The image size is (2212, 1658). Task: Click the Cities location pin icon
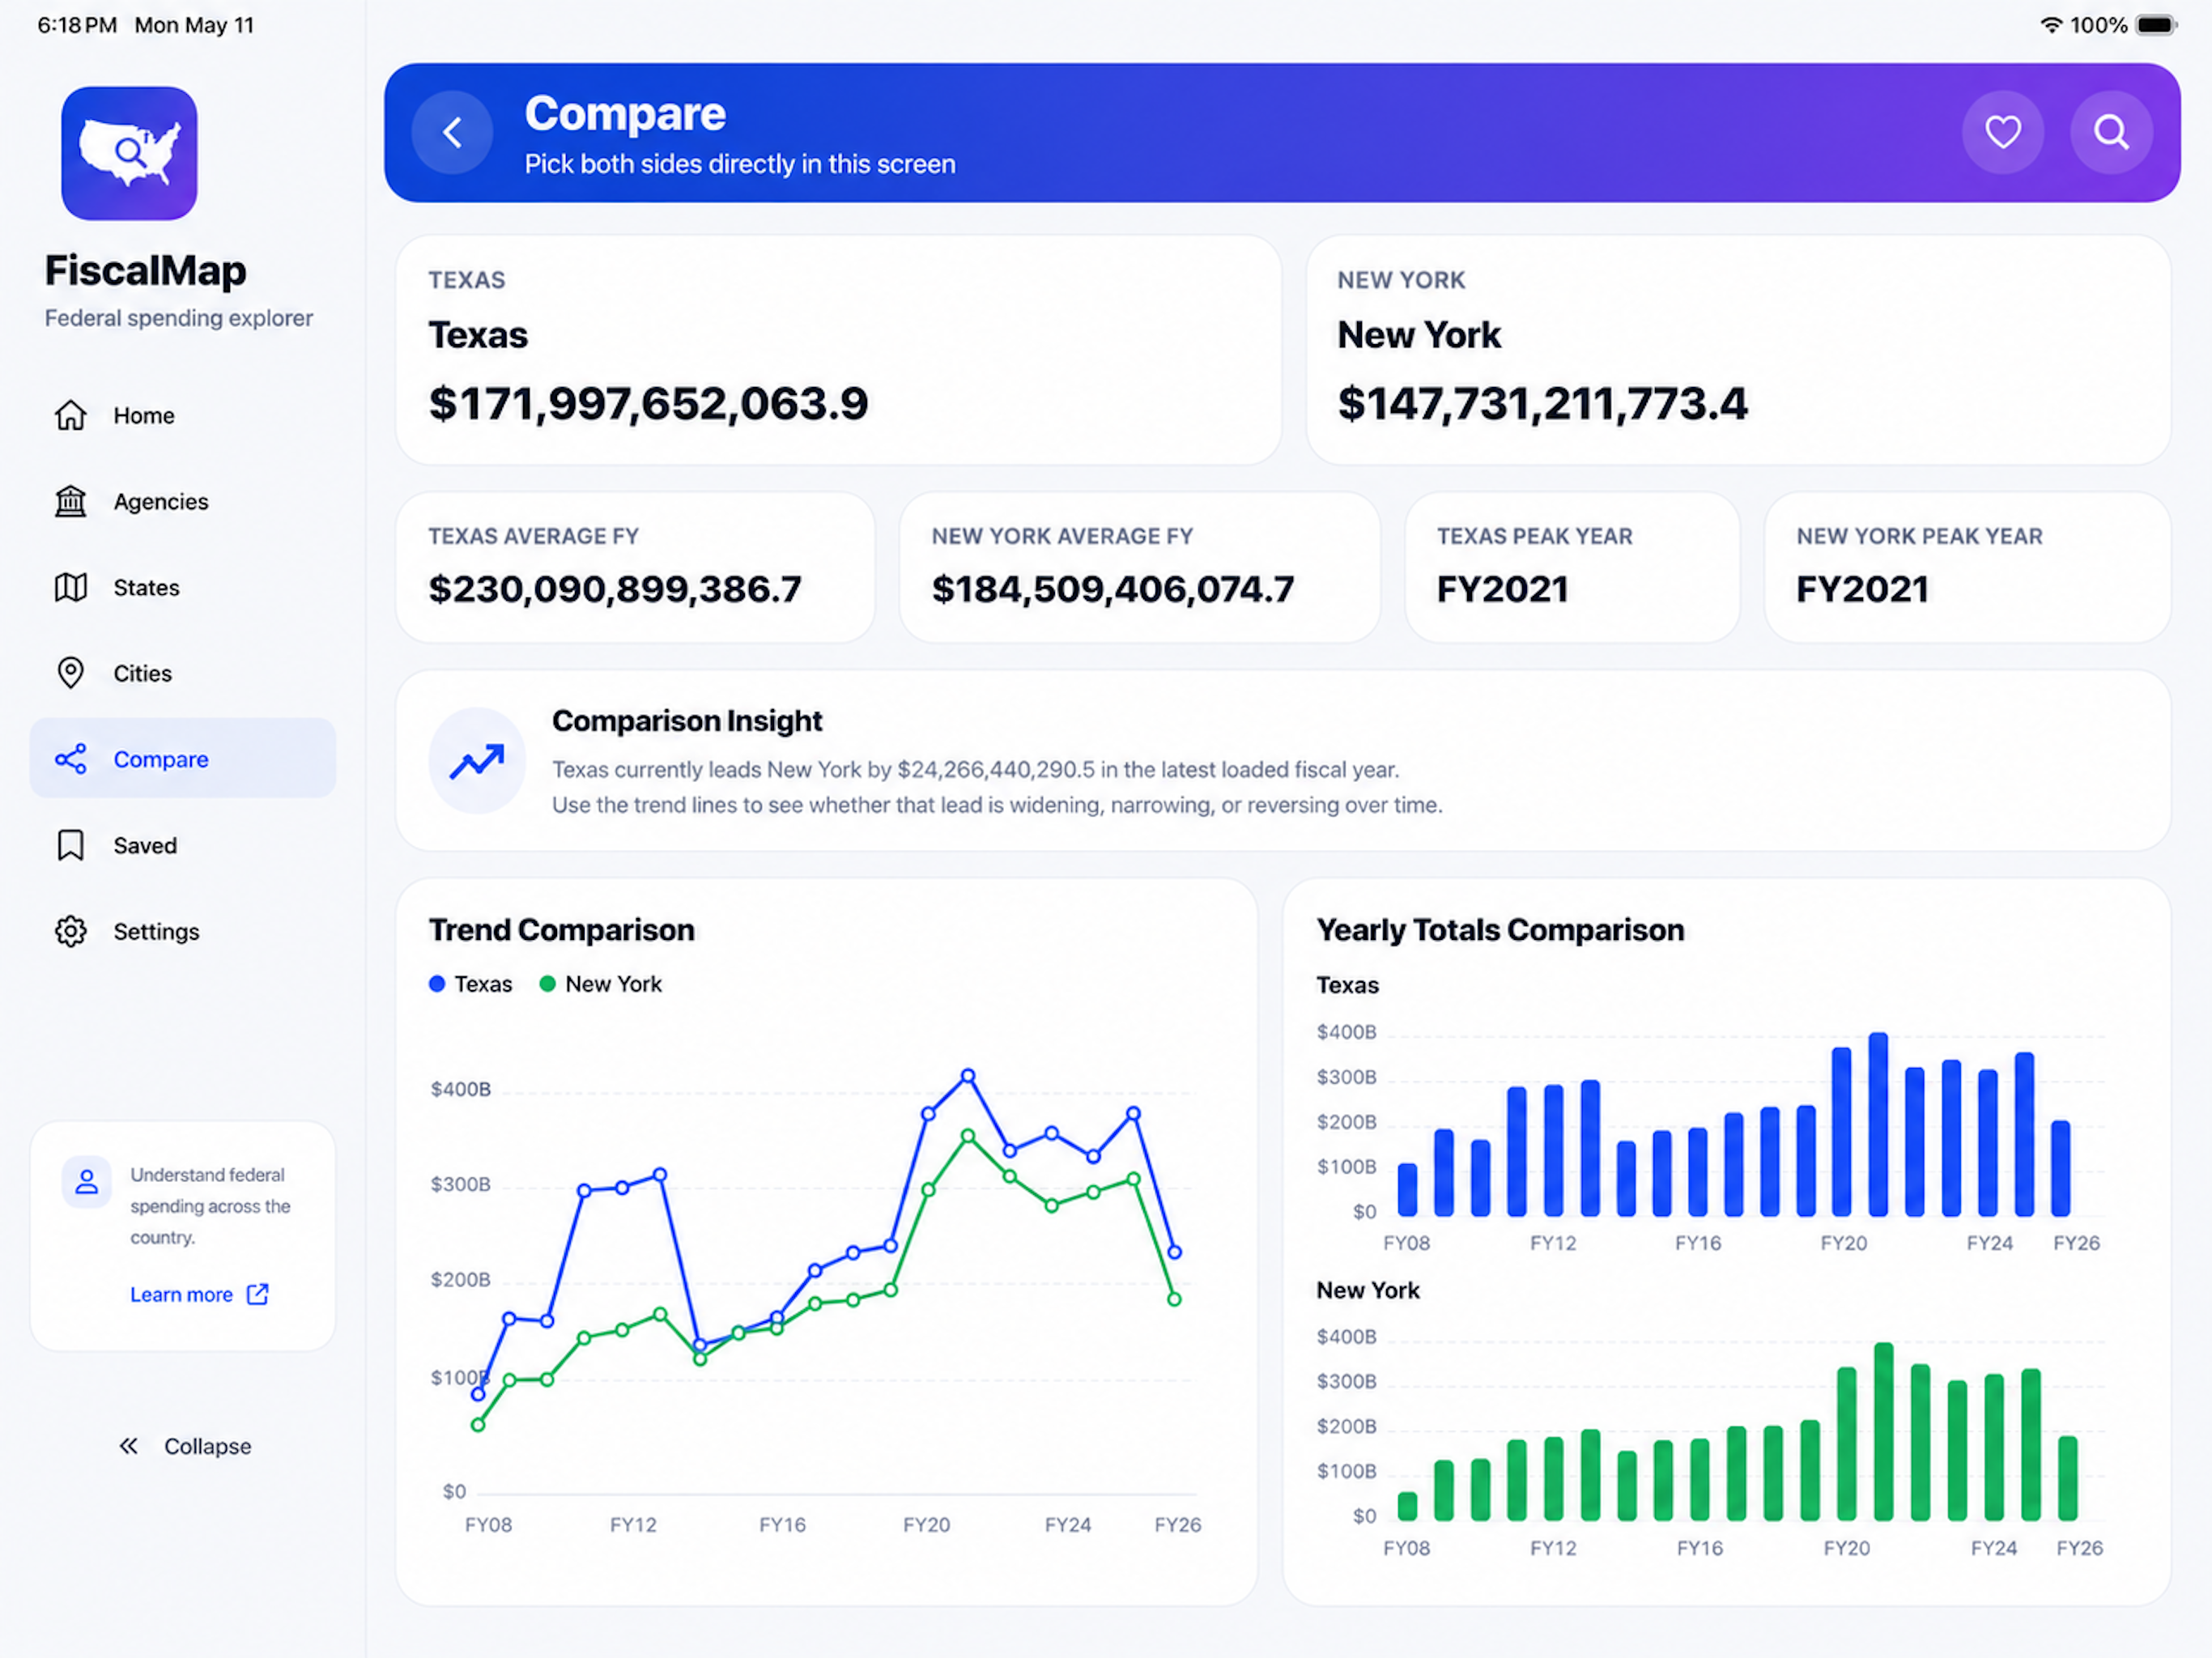[70, 673]
